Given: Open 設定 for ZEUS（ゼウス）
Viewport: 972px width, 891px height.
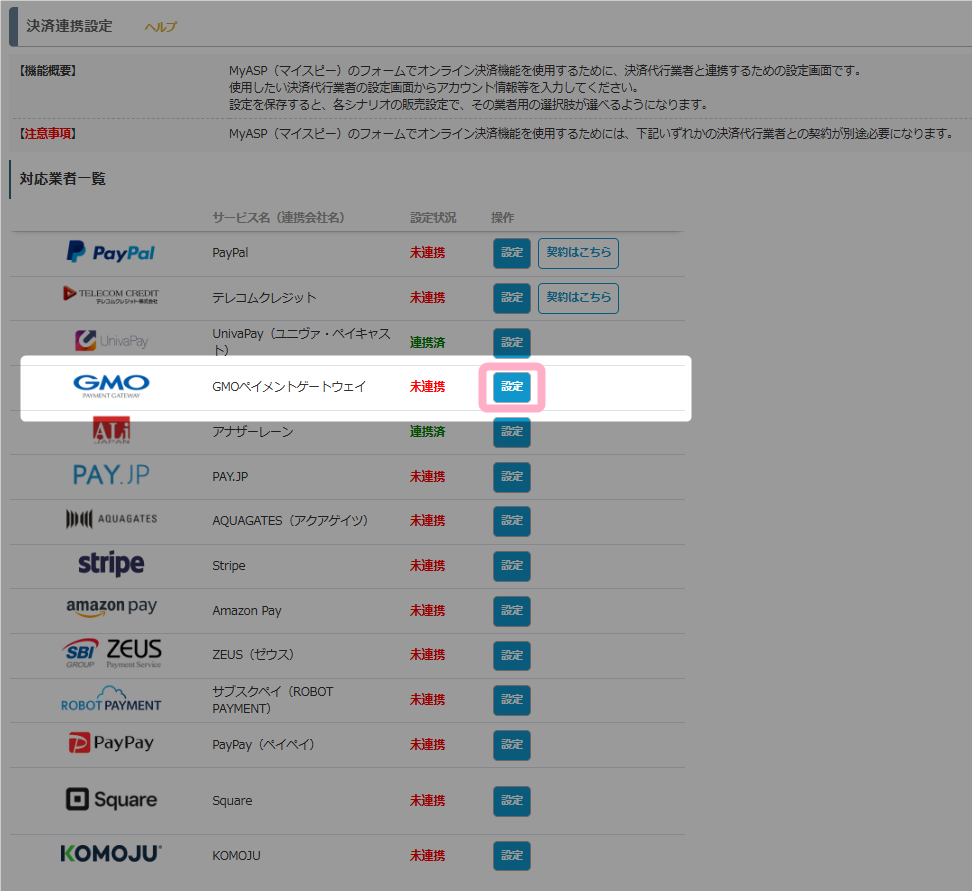Looking at the screenshot, I should coord(512,655).
